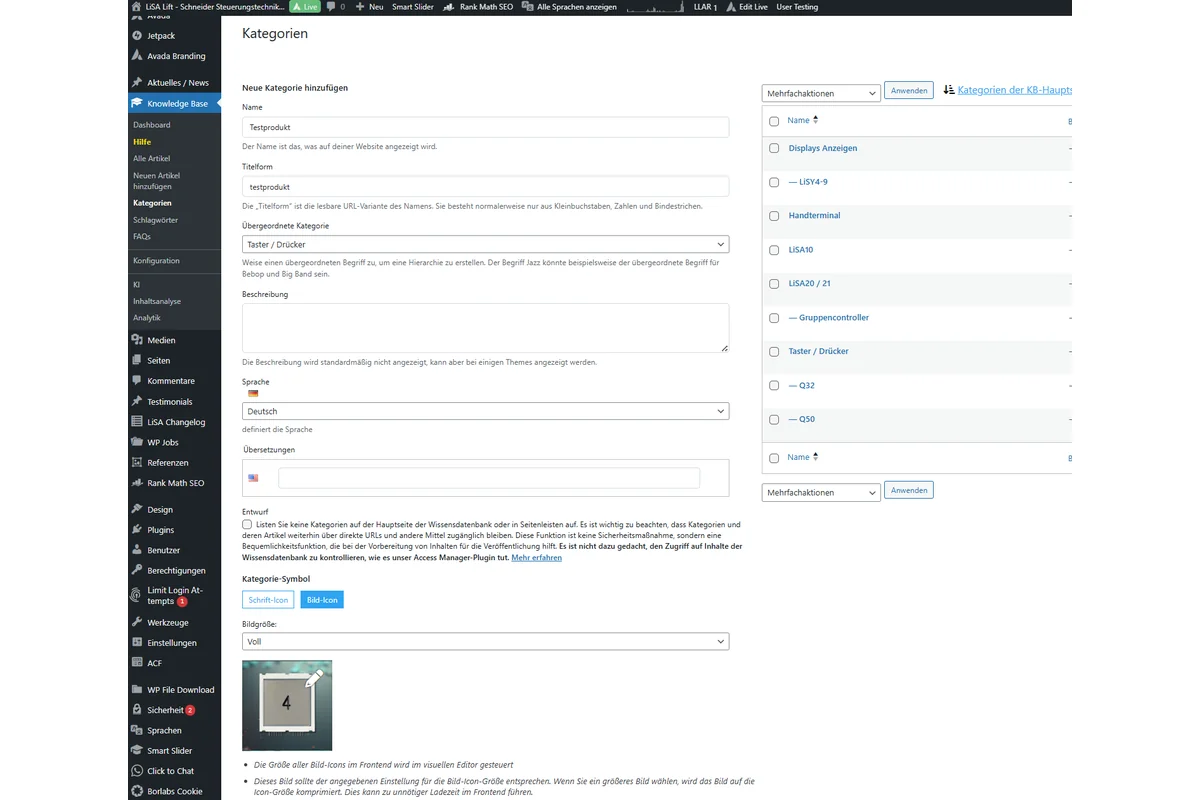Image resolution: width=1200 pixels, height=800 pixels.
Task: Click the Anwenden button
Action: [x=908, y=89]
